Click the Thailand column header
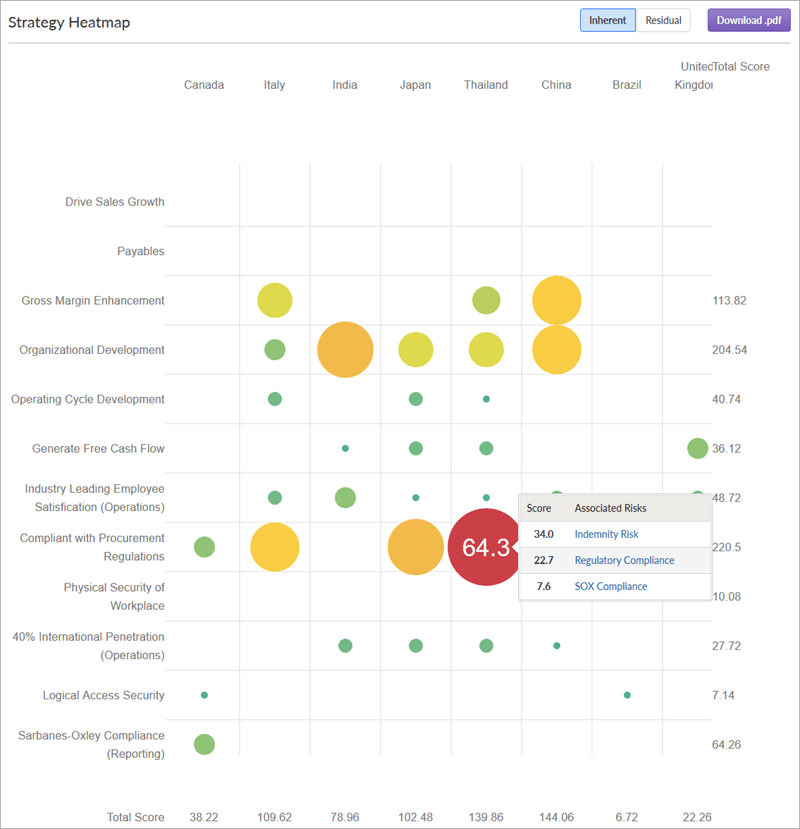800x829 pixels. tap(486, 85)
